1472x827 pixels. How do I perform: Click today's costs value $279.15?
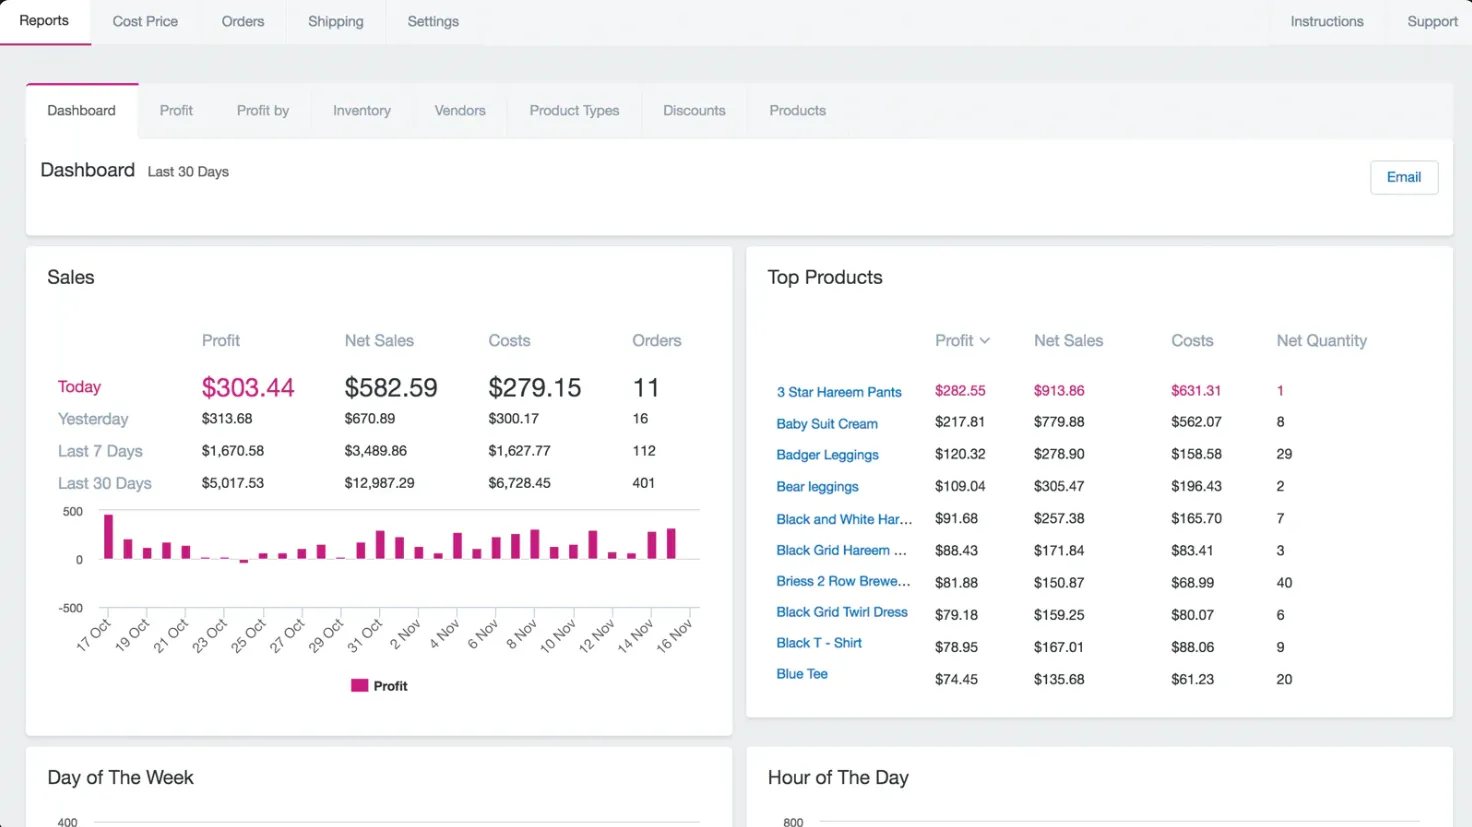535,388
